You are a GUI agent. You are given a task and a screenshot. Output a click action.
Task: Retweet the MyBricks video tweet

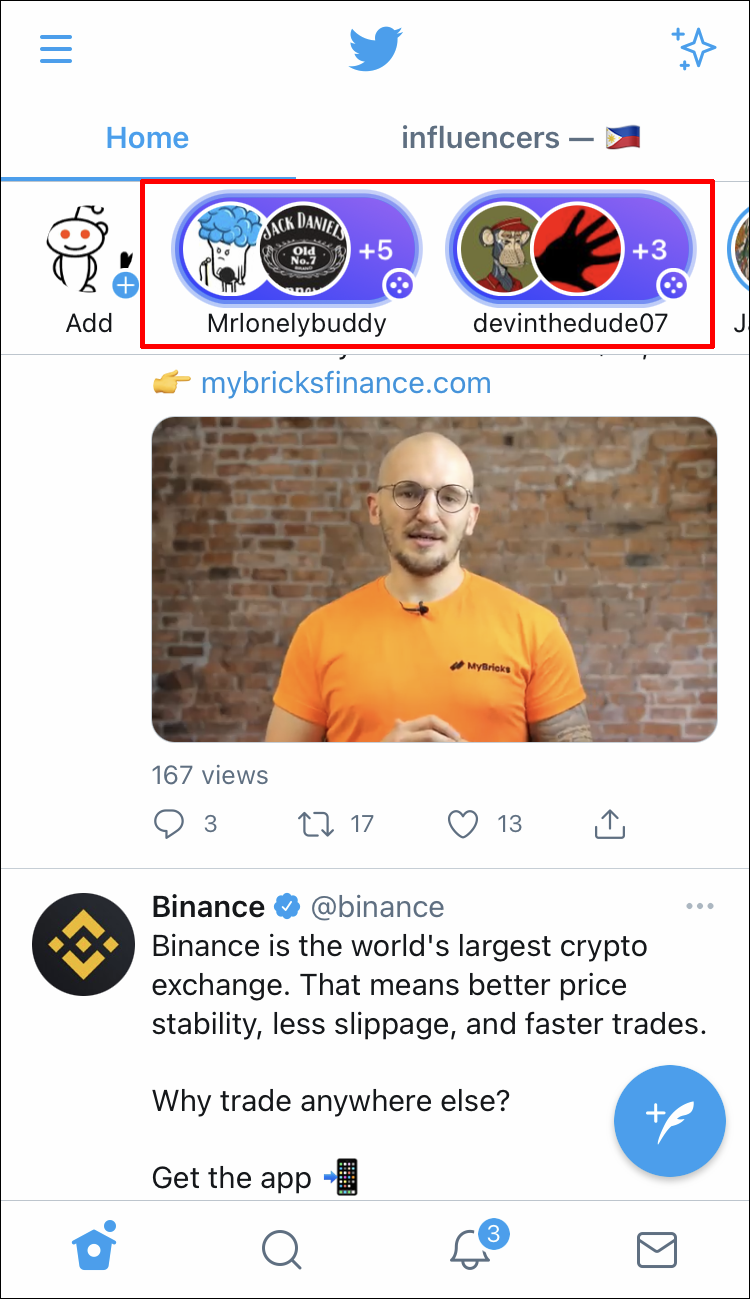(316, 823)
